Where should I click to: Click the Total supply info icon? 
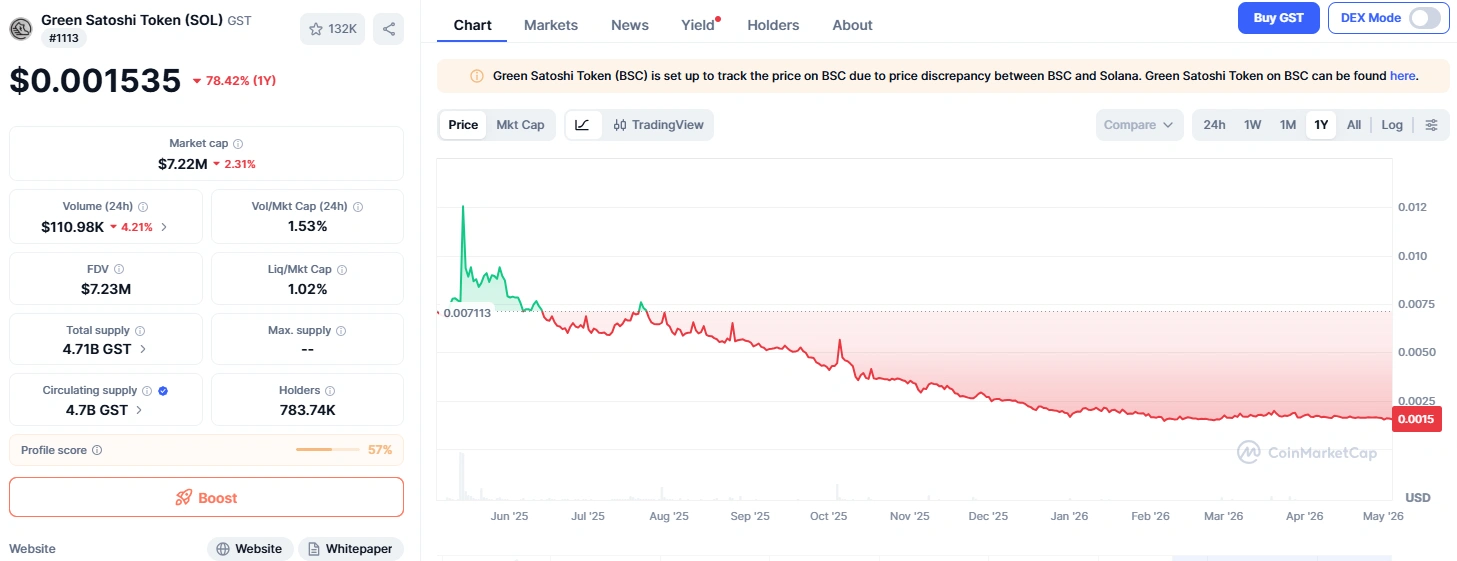click(x=140, y=331)
